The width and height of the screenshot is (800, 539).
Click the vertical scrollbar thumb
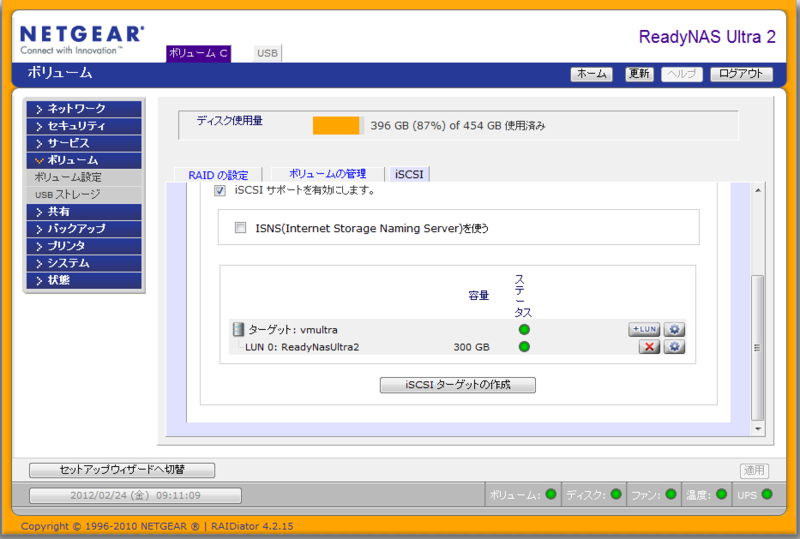point(758,348)
